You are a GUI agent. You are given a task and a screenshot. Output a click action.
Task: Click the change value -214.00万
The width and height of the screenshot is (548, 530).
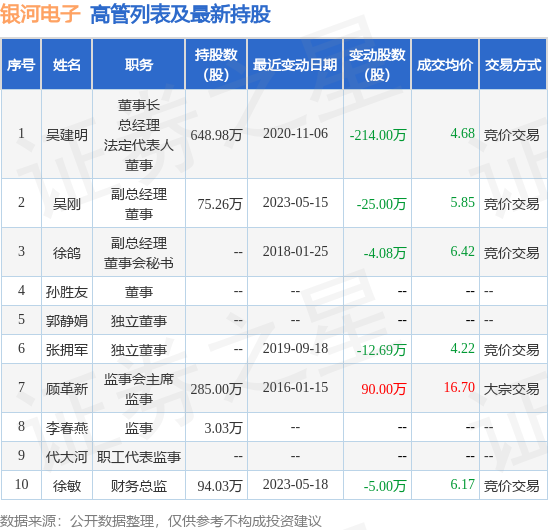(x=378, y=135)
